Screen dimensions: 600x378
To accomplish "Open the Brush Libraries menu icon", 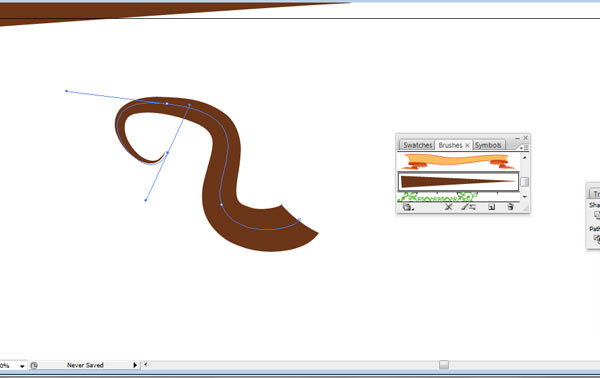I will click(408, 207).
